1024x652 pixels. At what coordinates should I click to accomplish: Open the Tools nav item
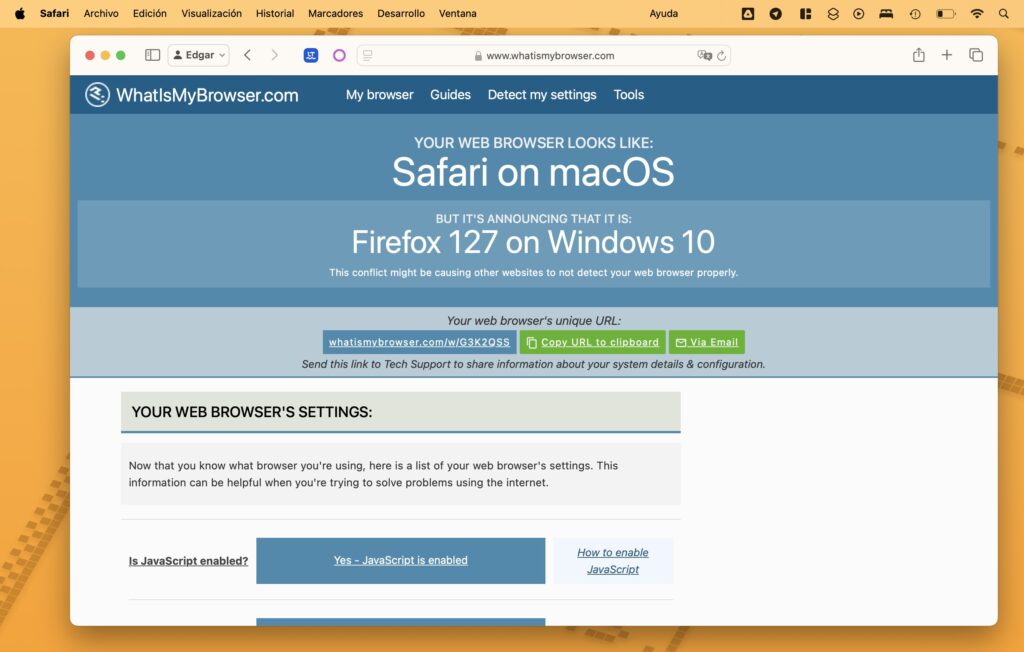pos(629,95)
